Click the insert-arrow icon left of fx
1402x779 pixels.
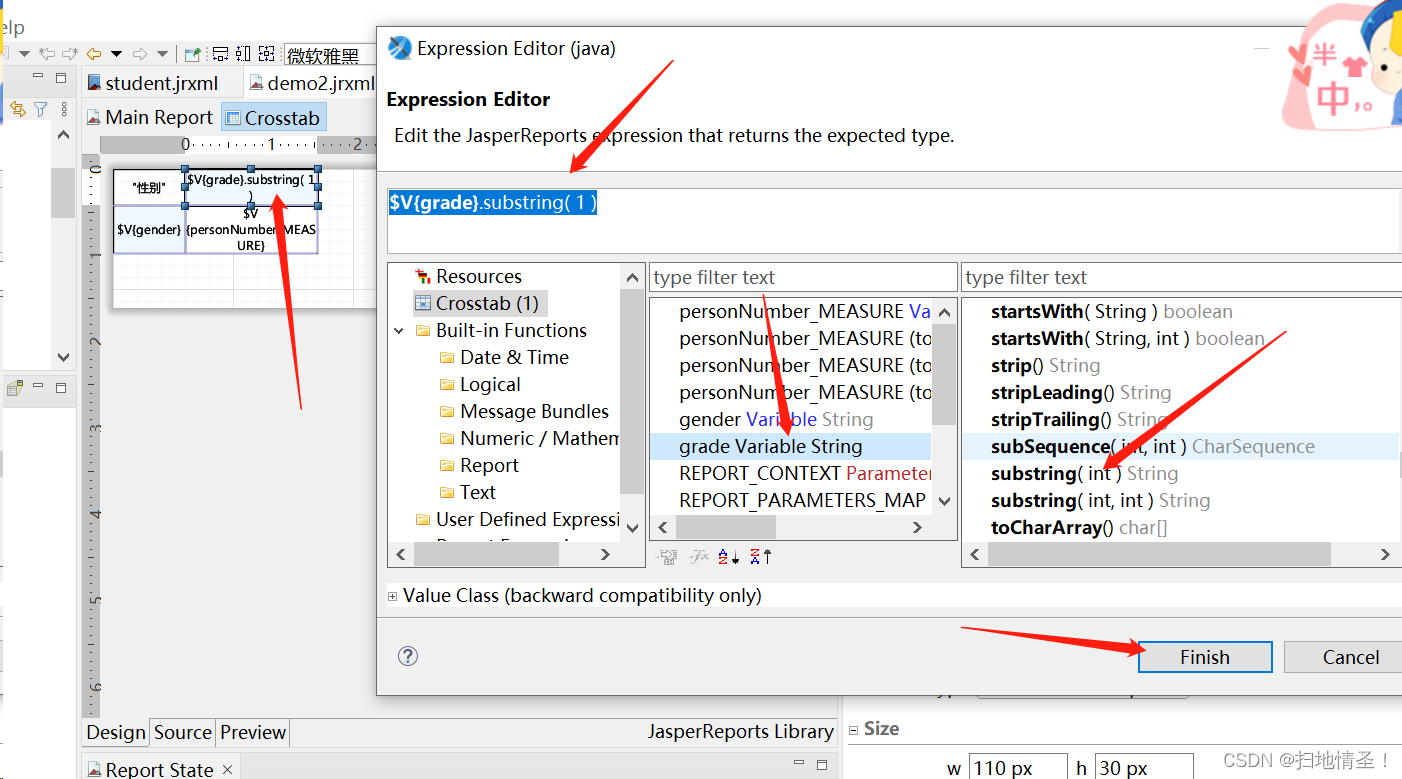(x=669, y=556)
